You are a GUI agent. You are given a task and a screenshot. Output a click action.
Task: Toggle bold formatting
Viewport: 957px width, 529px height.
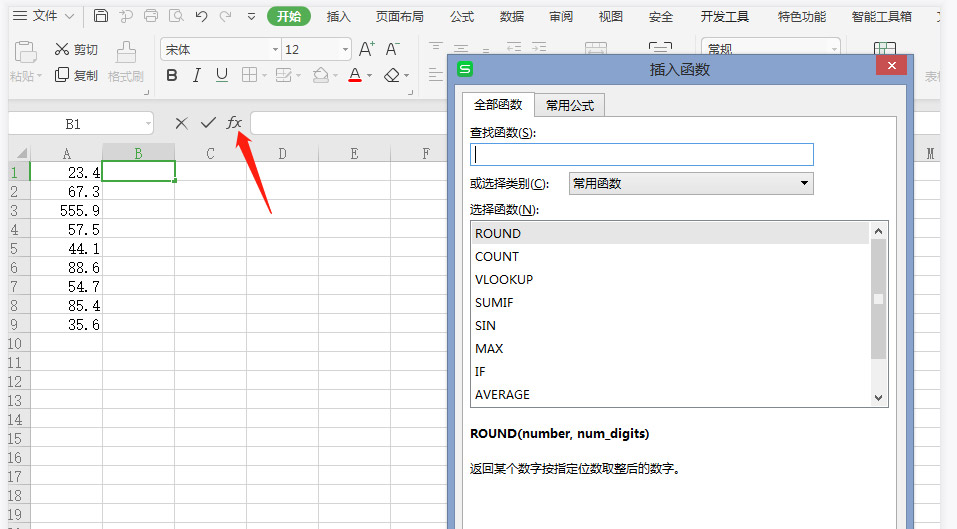coord(171,75)
